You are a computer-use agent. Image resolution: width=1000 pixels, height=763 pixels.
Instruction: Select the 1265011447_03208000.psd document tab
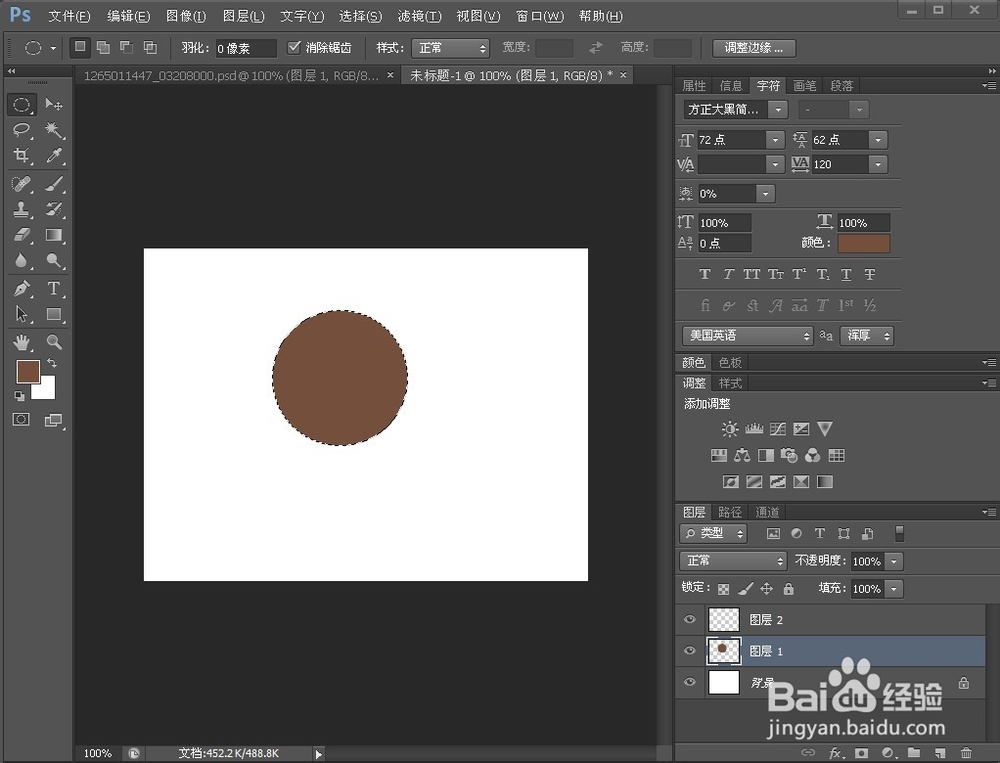click(x=232, y=75)
